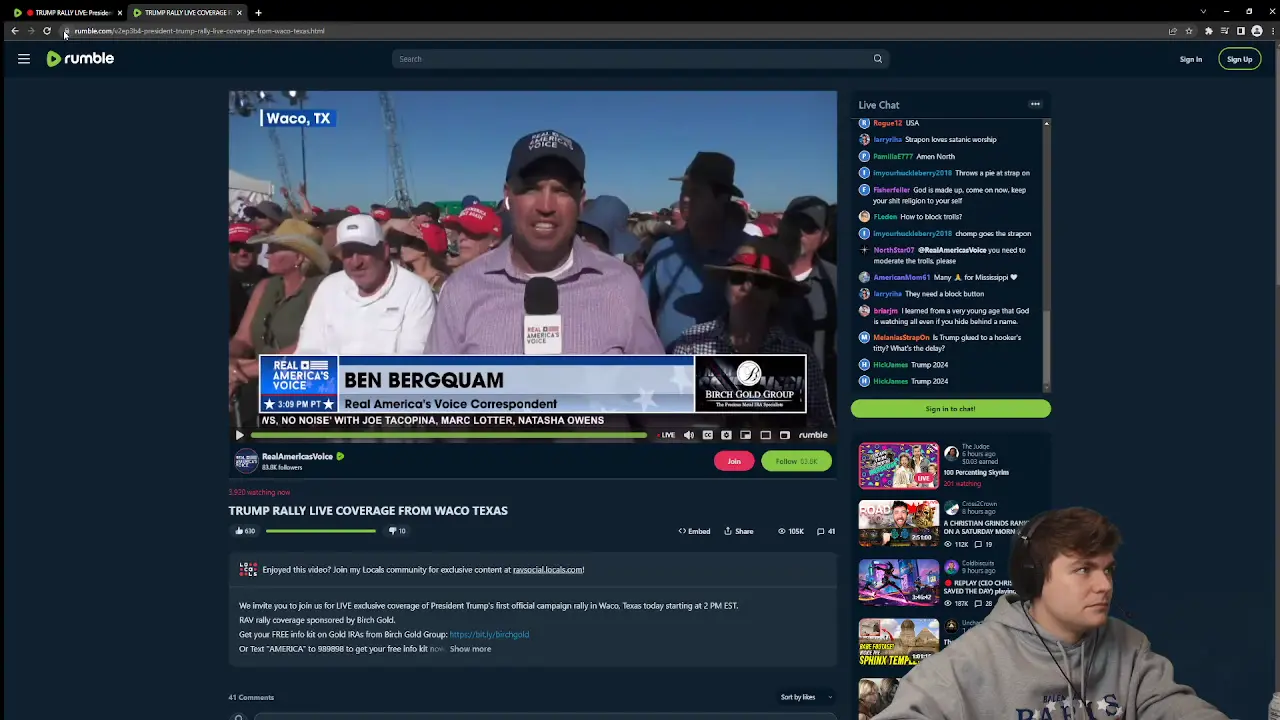The width and height of the screenshot is (1280, 720).
Task: Click the search magnifier icon
Action: click(877, 58)
